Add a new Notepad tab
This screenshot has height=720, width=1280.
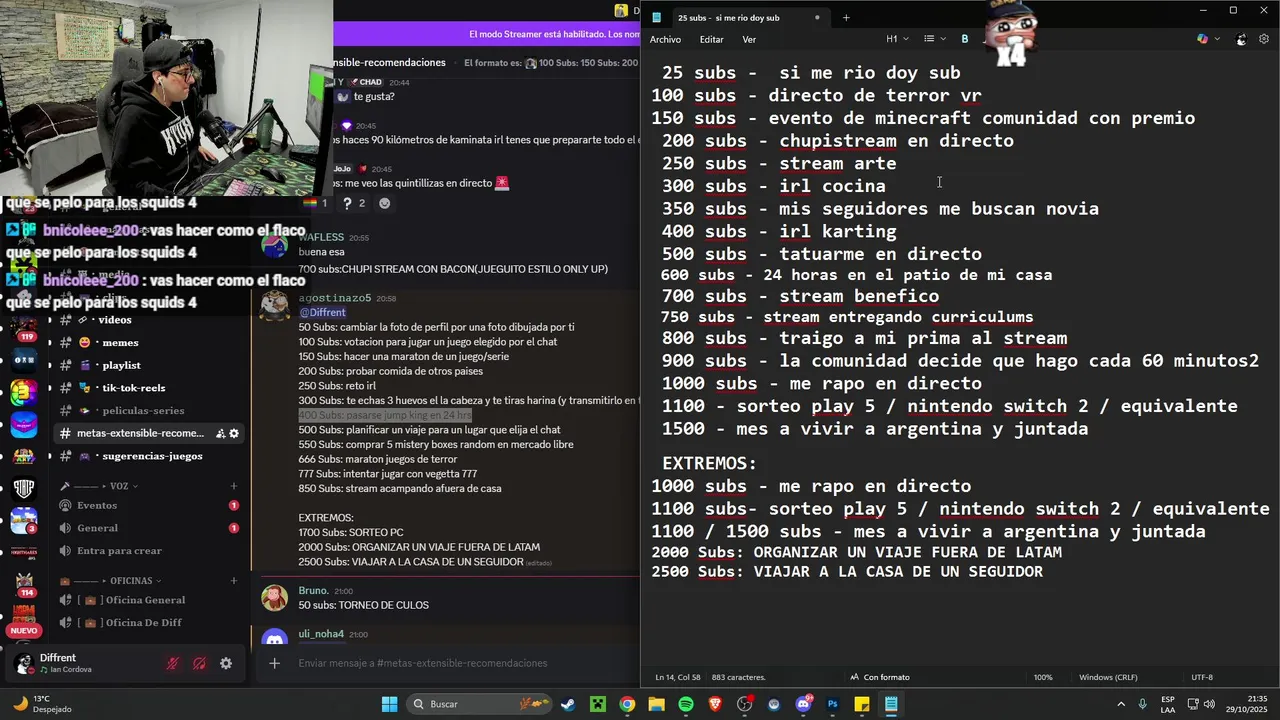(846, 17)
